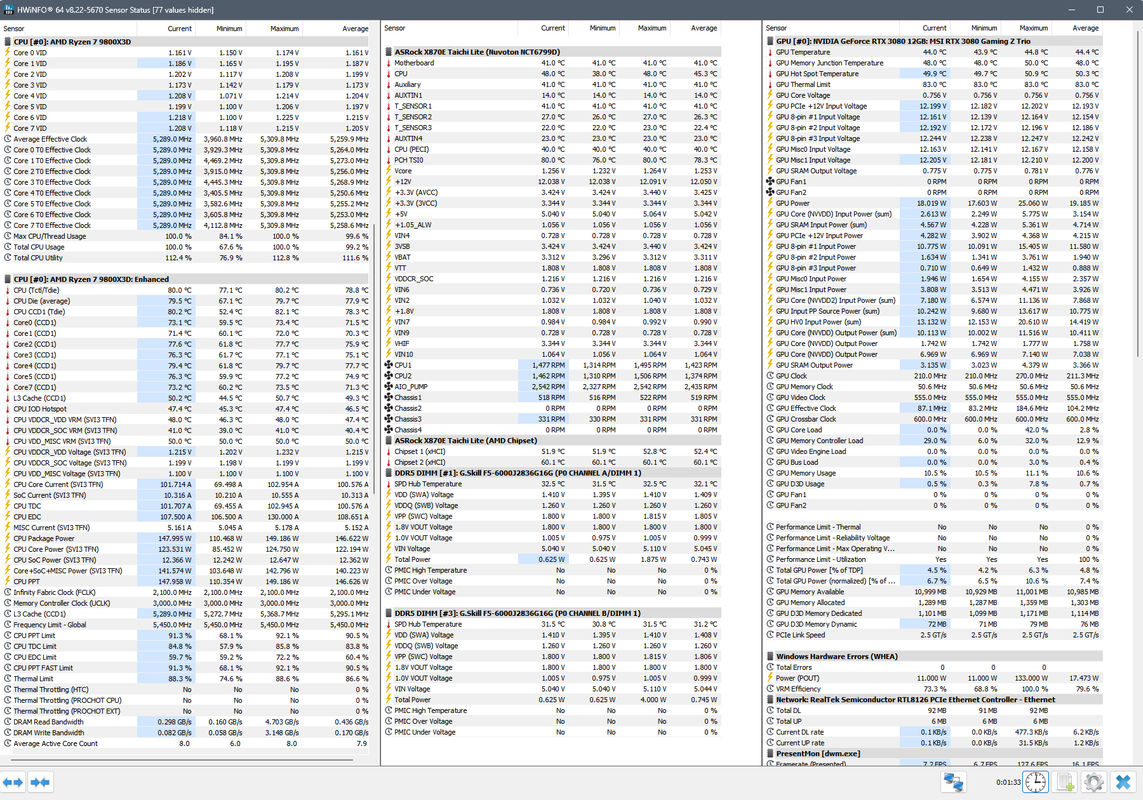The height and width of the screenshot is (800, 1143).
Task: Select ASRock X870E Taichi Lite (AMD Chipset) header
Action: (x=552, y=440)
